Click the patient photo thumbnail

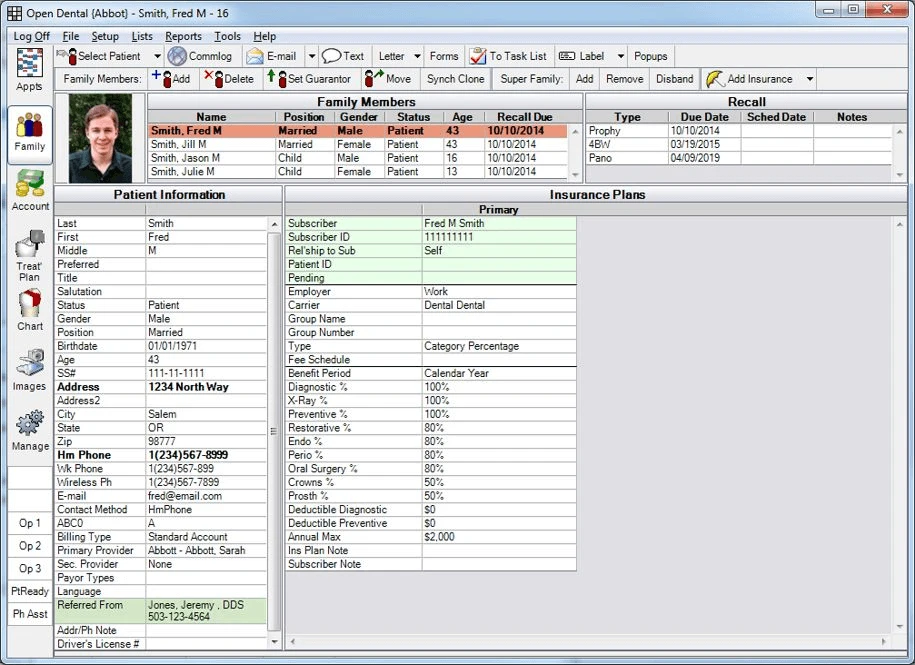tap(100, 138)
